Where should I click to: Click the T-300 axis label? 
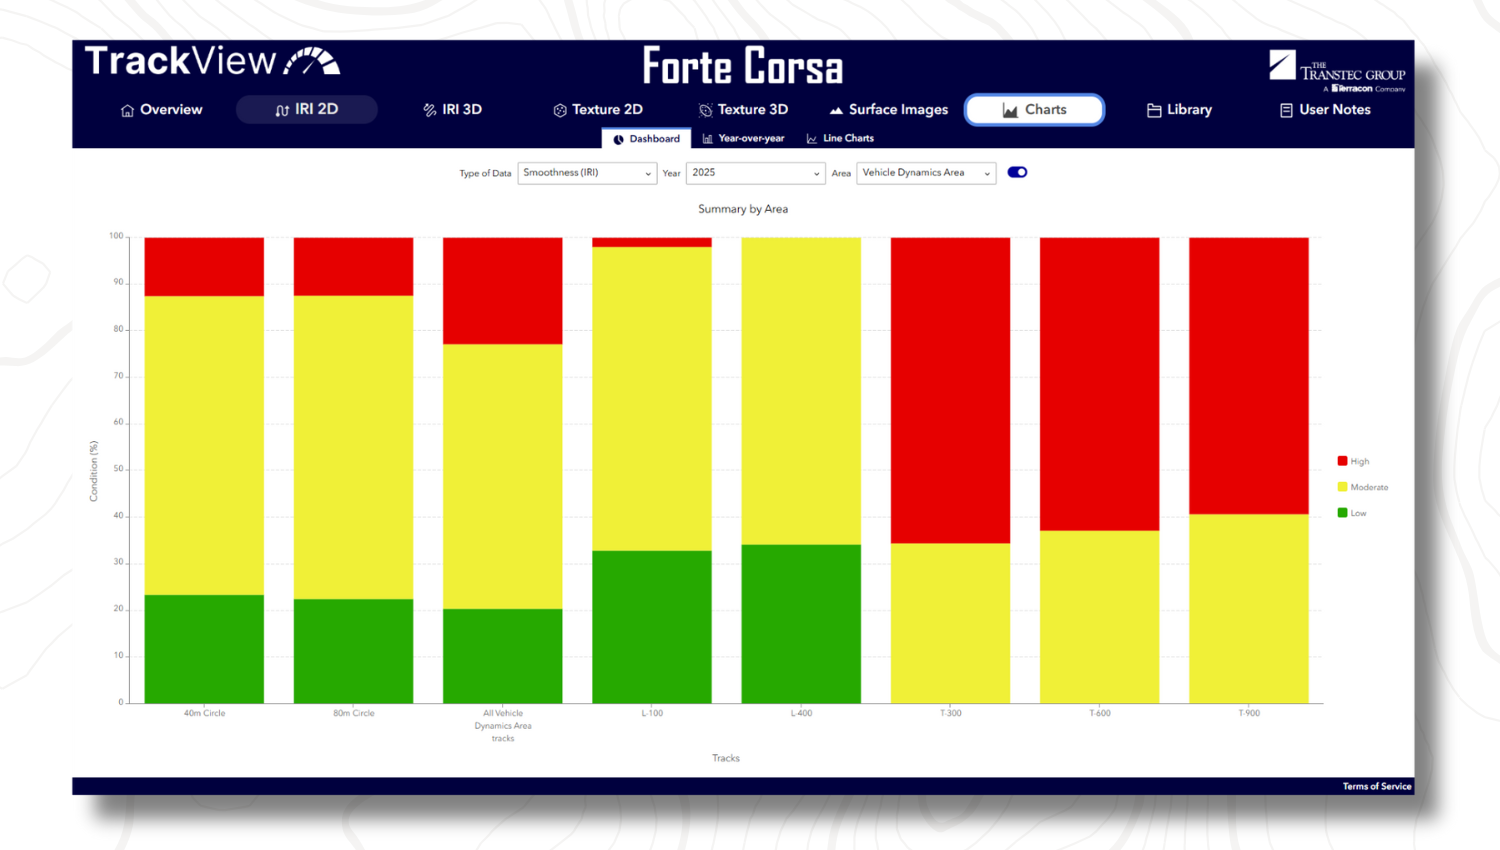tap(950, 713)
